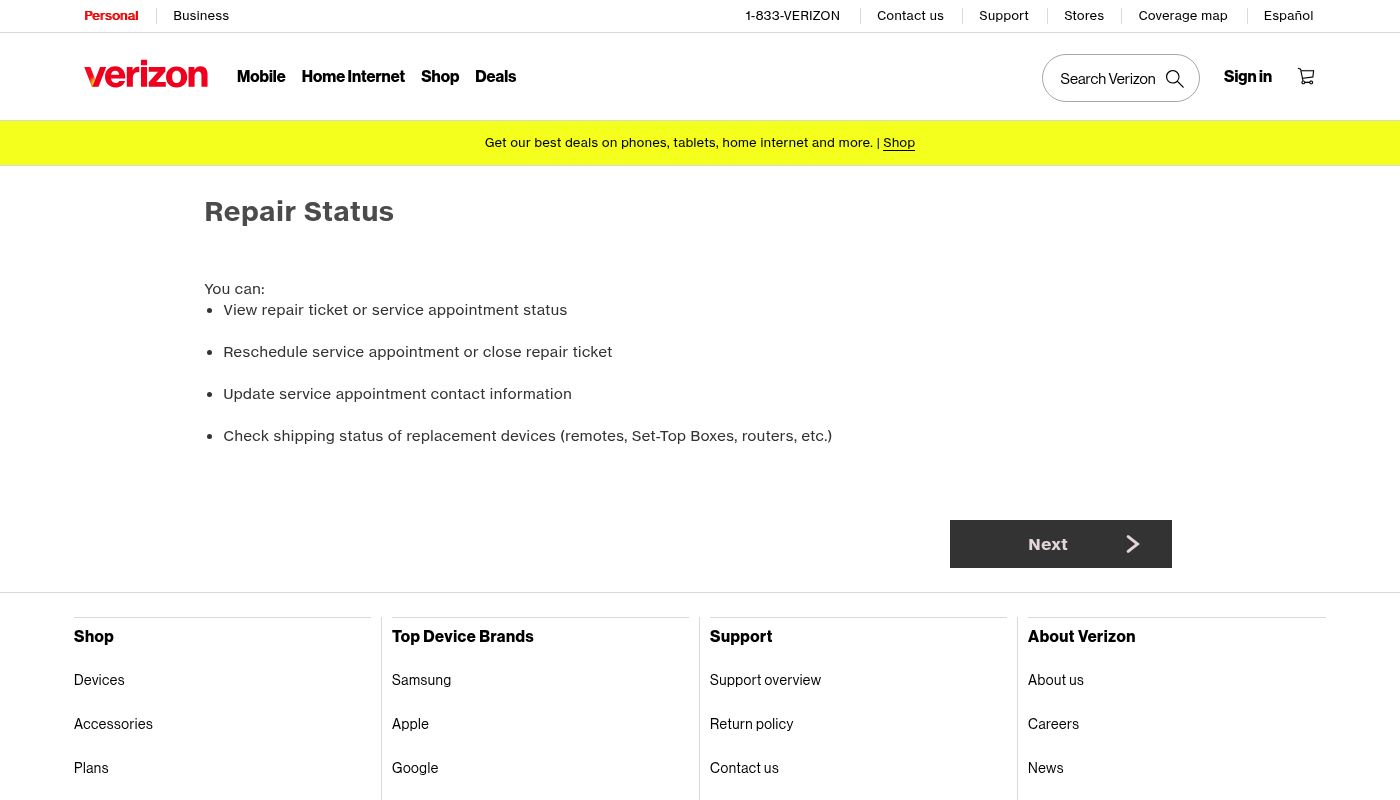This screenshot has height=800, width=1400.
Task: Click the Verizon logo
Action: pos(146,76)
